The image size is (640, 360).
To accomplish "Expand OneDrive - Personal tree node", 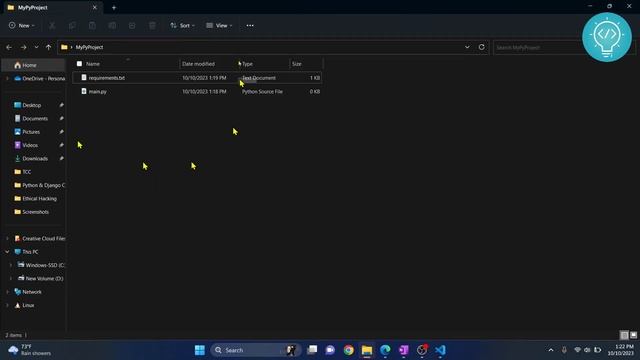I will click(x=7, y=78).
